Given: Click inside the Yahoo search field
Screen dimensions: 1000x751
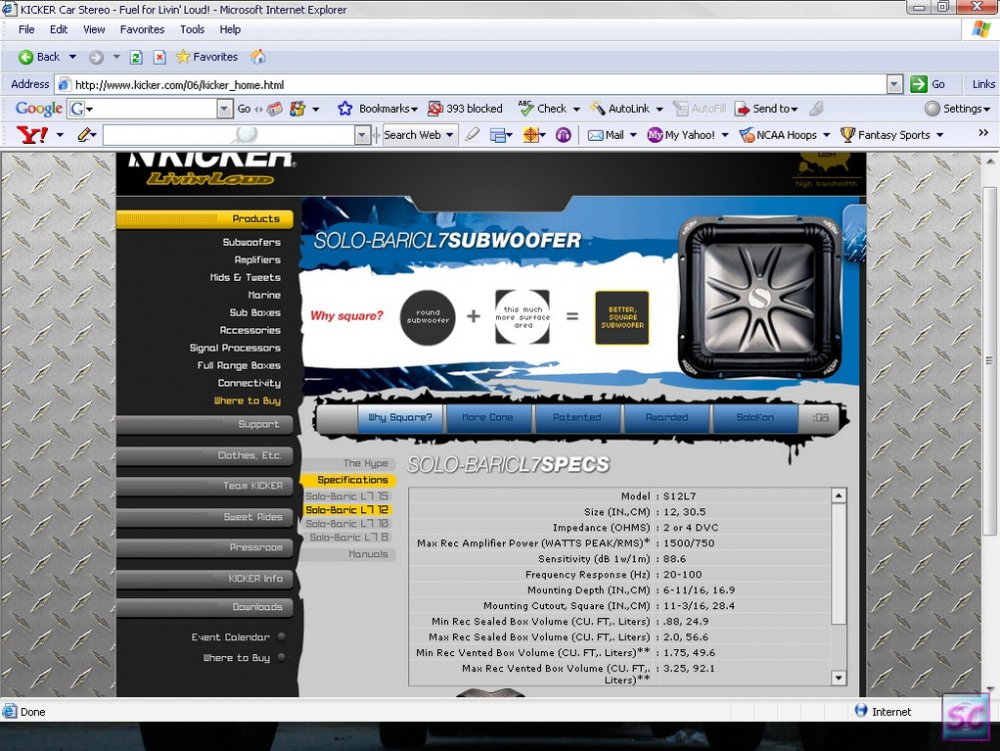Looking at the screenshot, I should [229, 135].
